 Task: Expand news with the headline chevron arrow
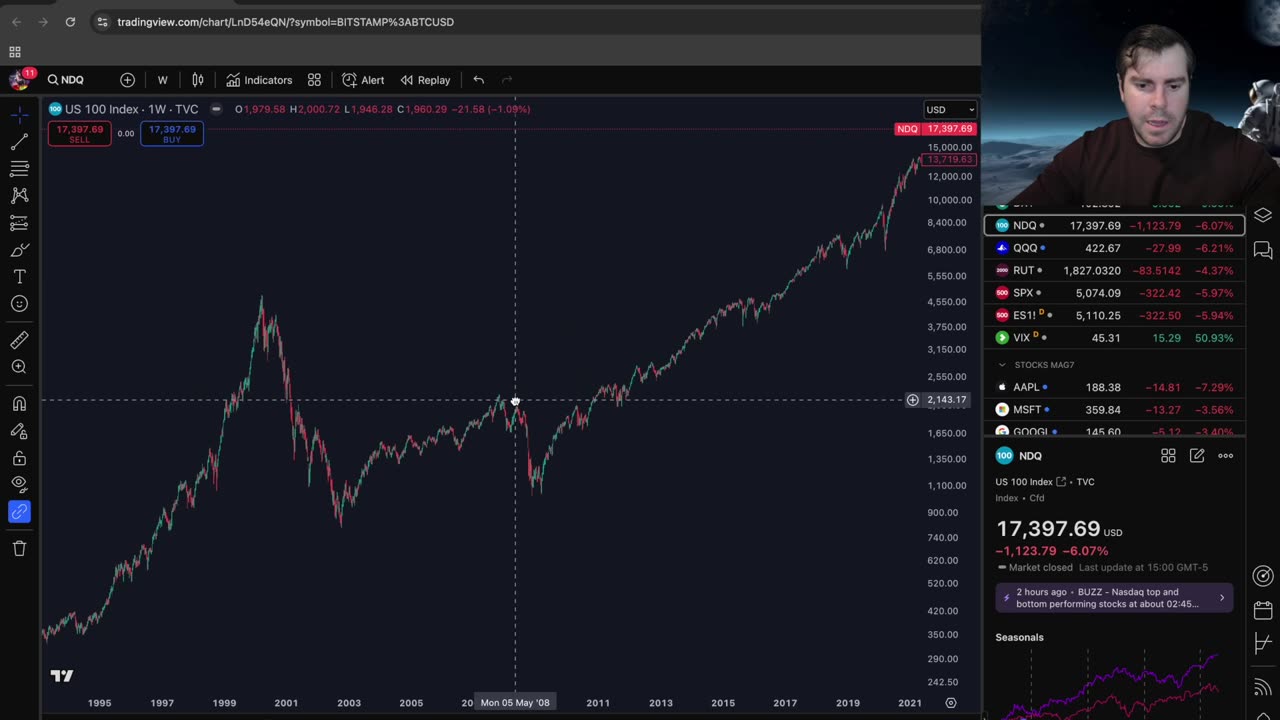click(x=1221, y=598)
